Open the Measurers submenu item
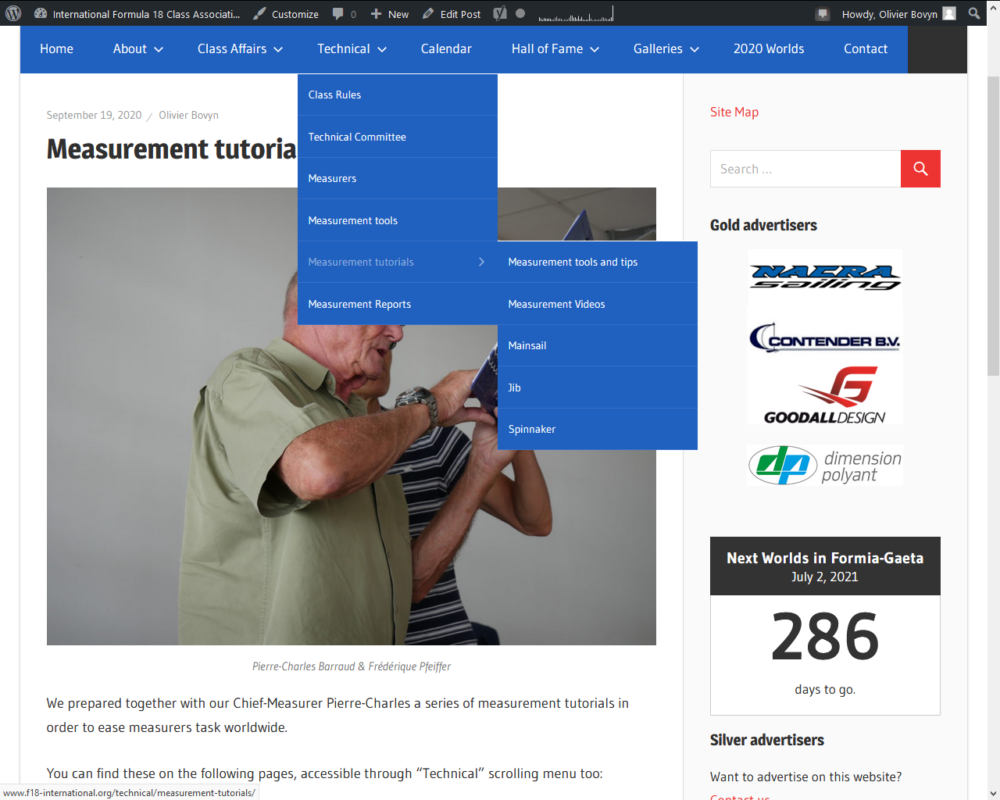The image size is (1000, 800). point(397,179)
